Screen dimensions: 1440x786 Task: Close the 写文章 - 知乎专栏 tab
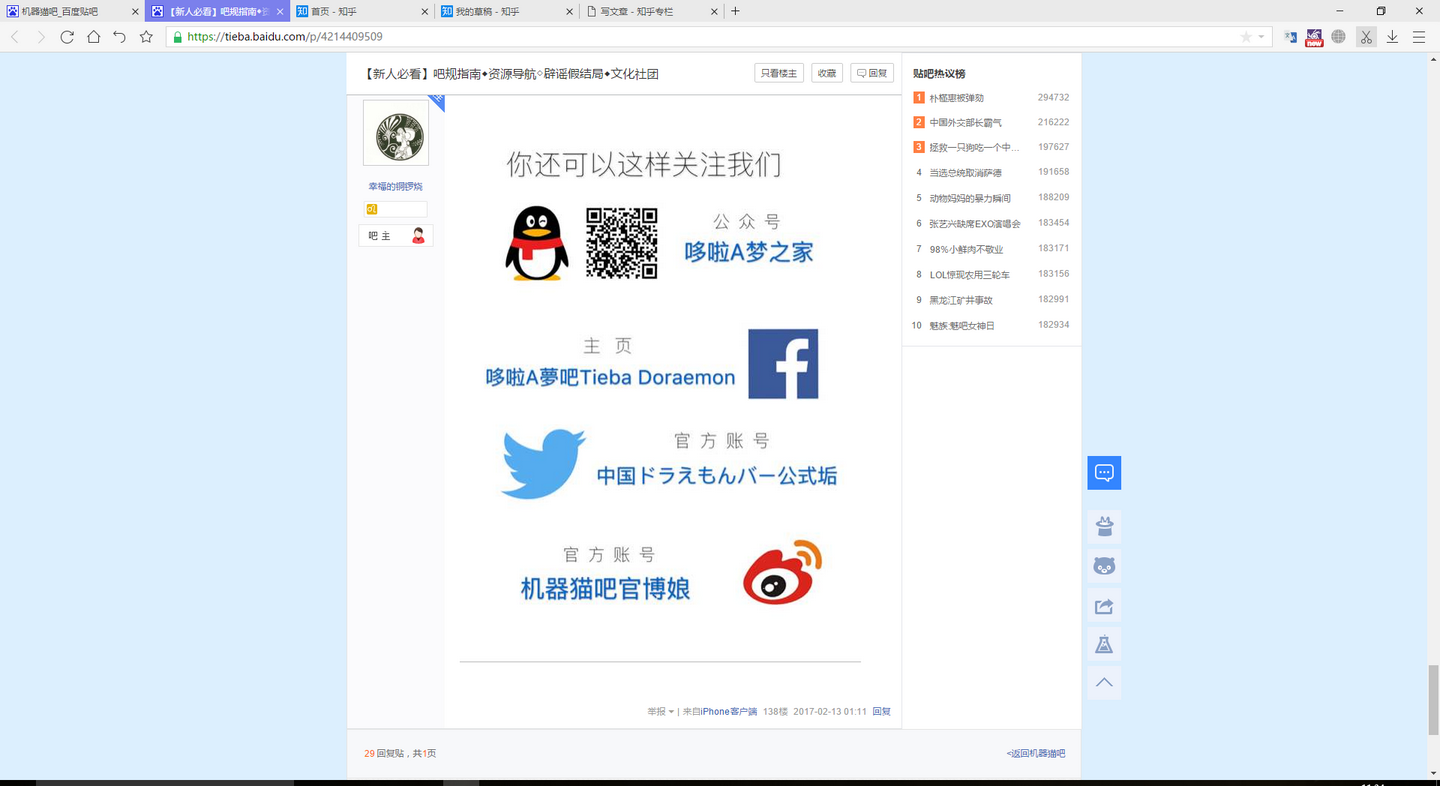(714, 12)
